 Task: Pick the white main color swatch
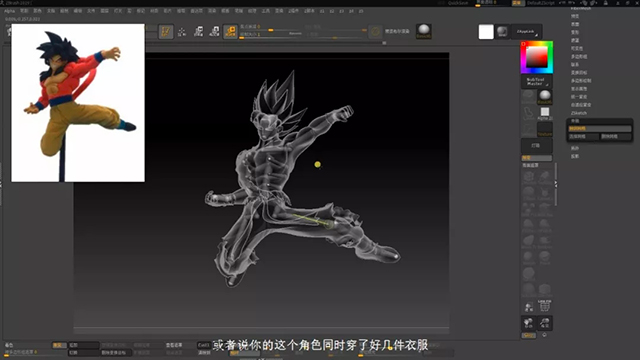click(486, 32)
